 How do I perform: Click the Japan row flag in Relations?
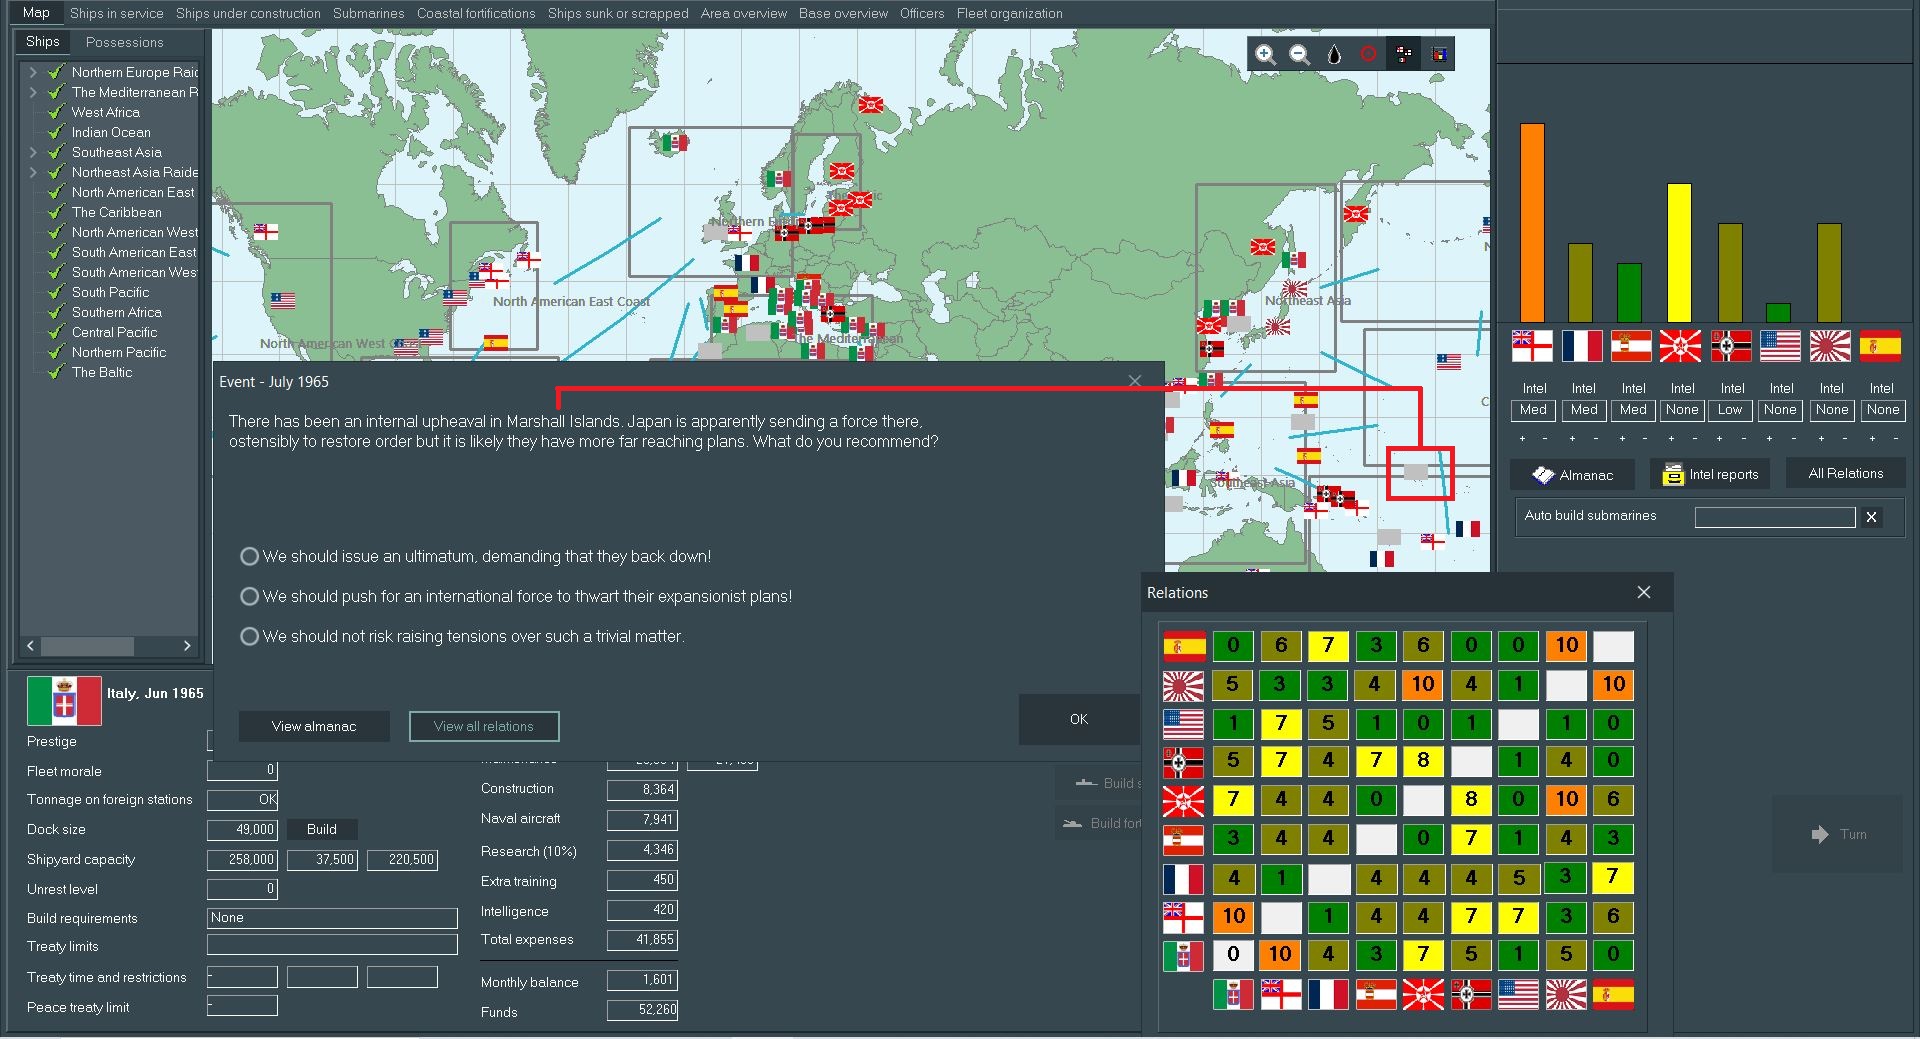[1183, 685]
